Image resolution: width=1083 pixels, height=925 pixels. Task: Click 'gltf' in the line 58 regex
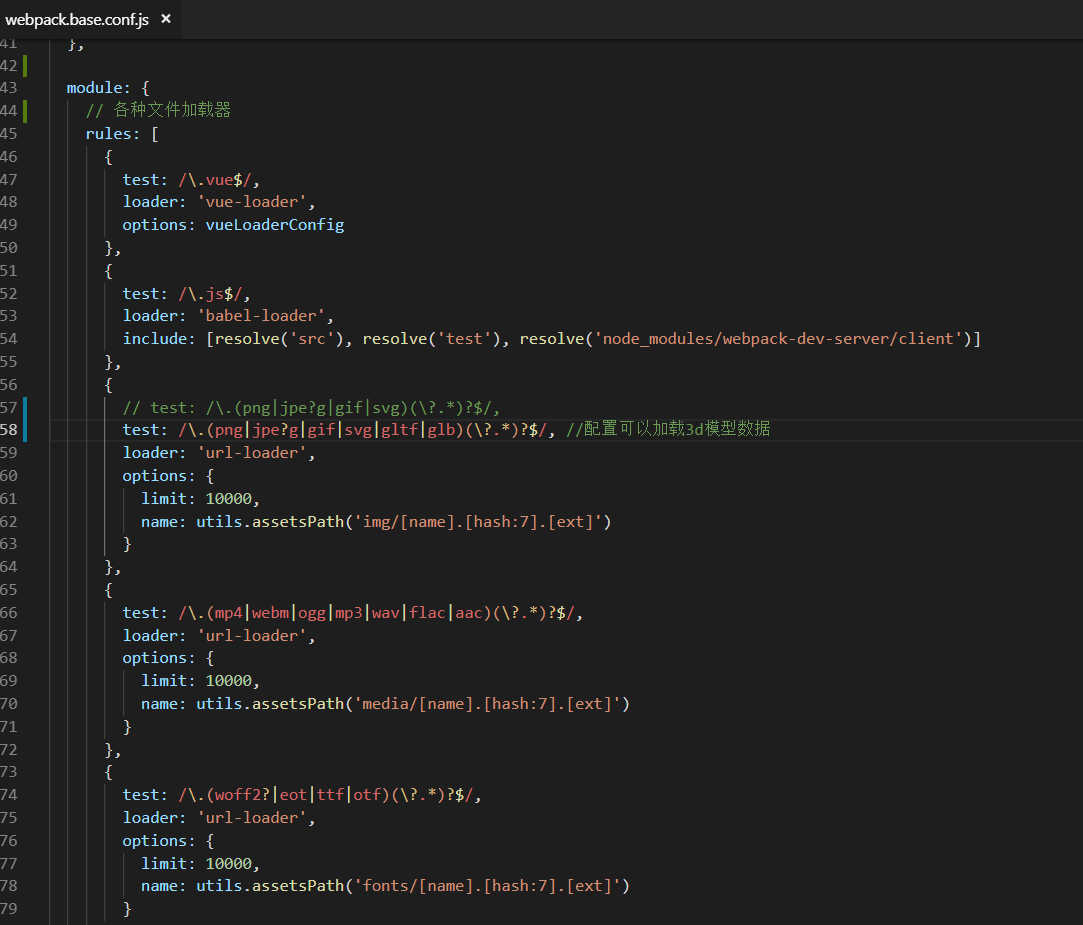(x=399, y=430)
